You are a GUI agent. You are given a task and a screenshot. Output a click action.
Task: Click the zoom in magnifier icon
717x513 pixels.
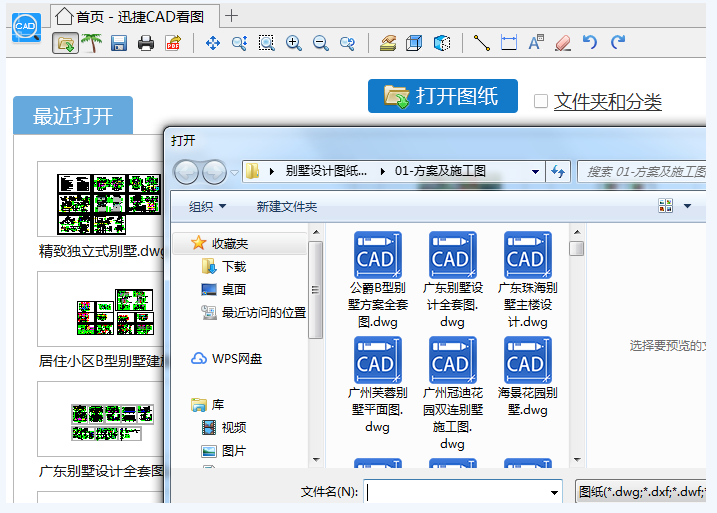click(294, 43)
